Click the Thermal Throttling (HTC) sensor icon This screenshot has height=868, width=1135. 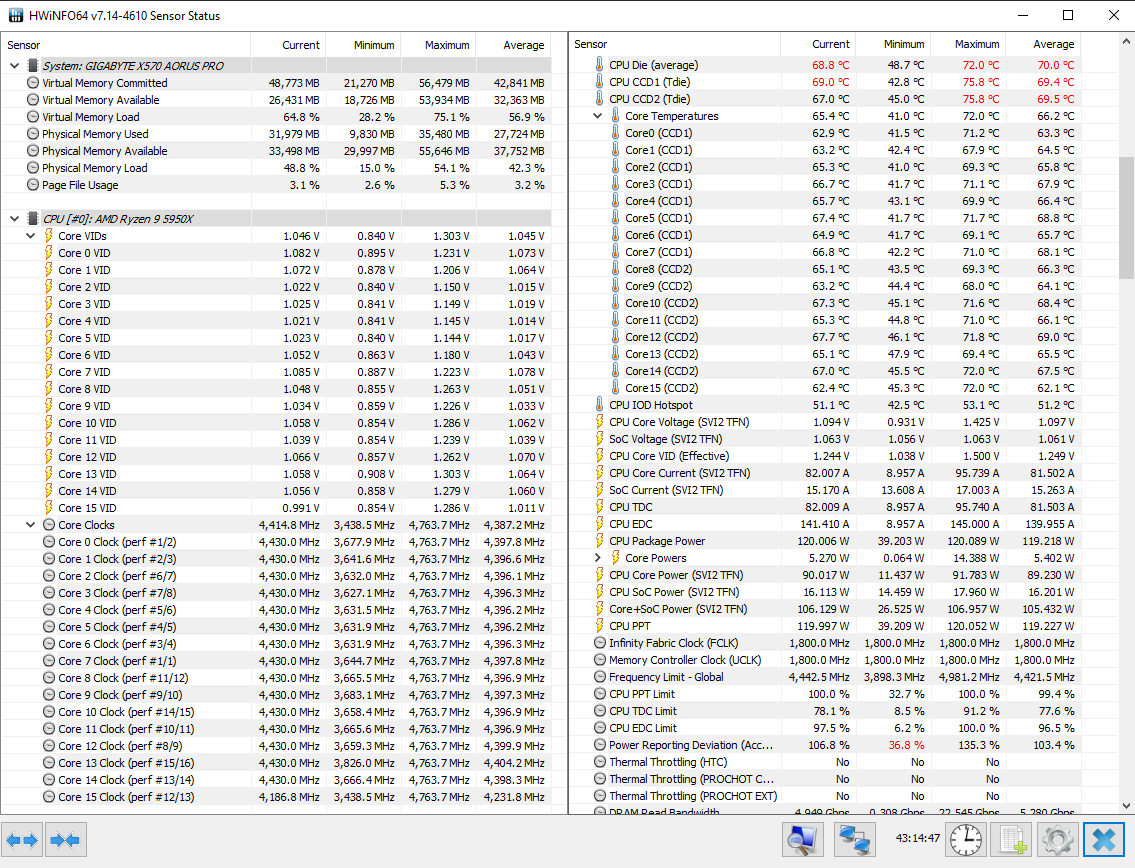click(599, 762)
